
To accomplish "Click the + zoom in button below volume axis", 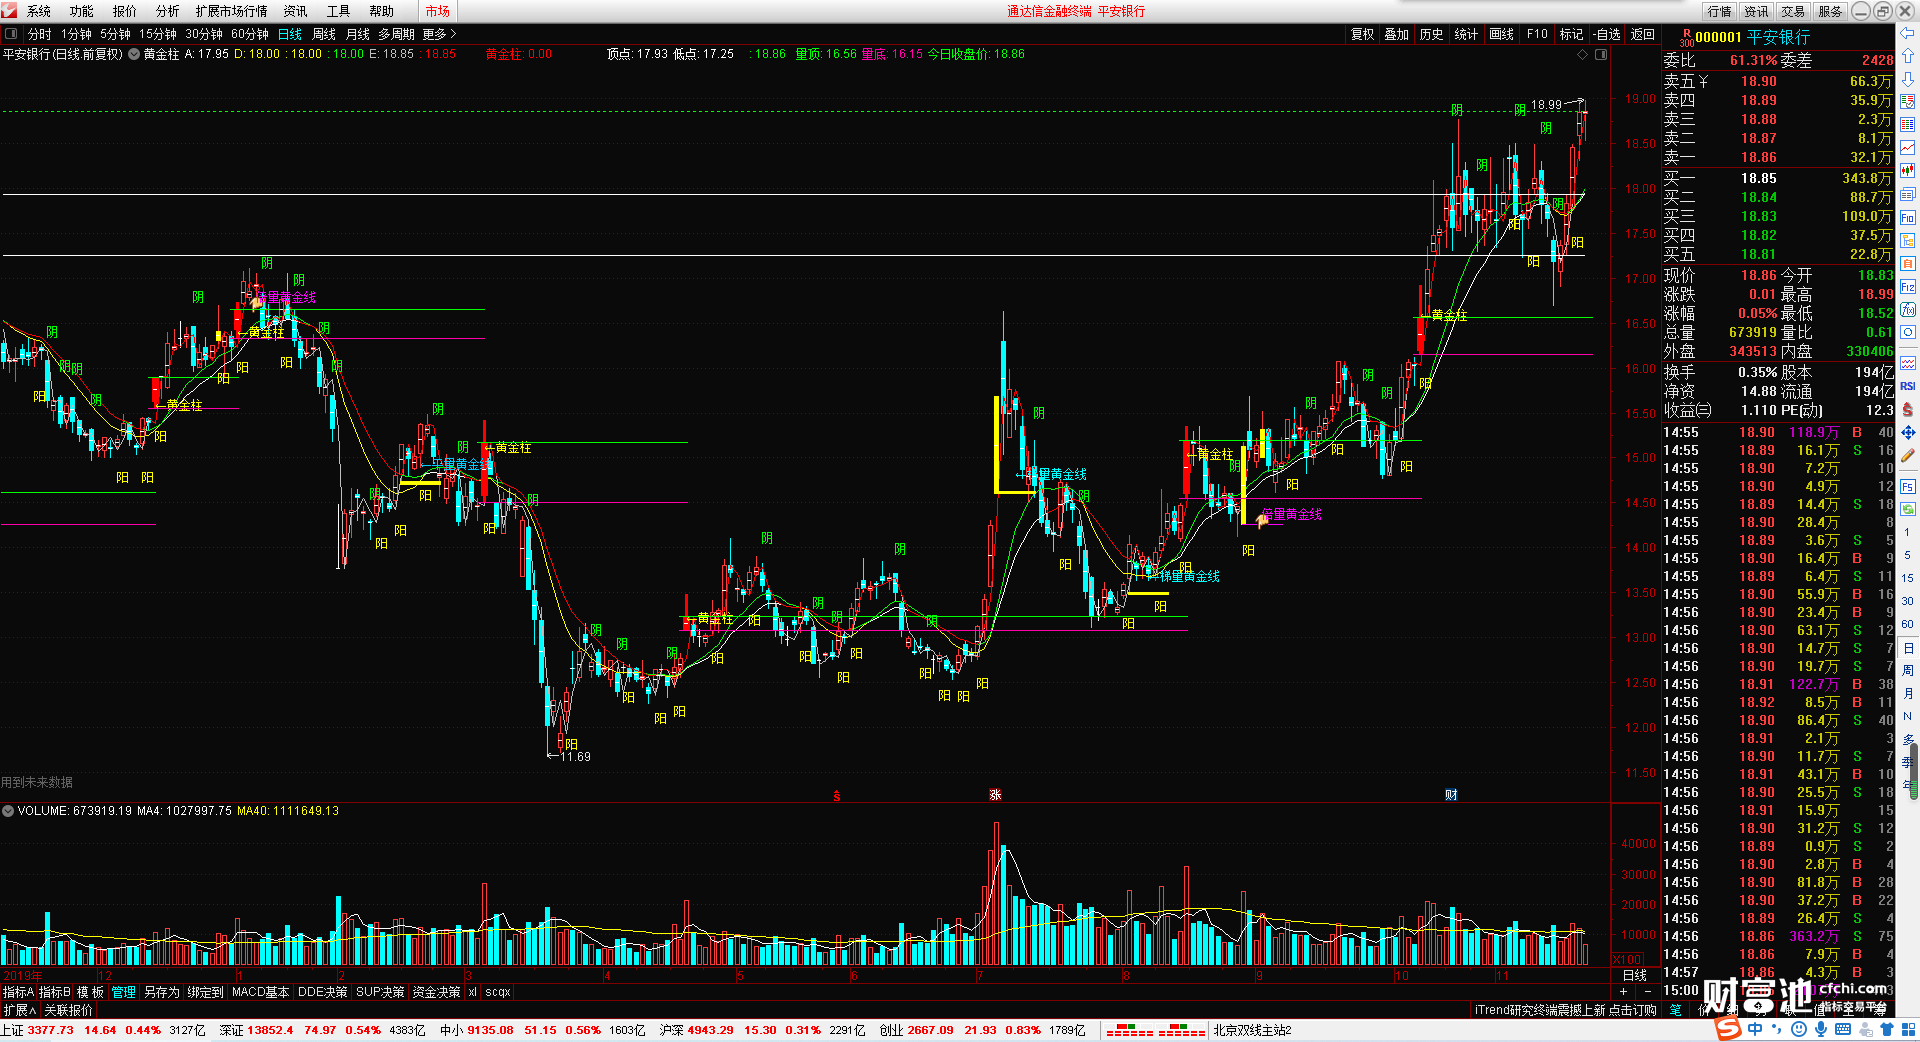I will pos(1623,992).
